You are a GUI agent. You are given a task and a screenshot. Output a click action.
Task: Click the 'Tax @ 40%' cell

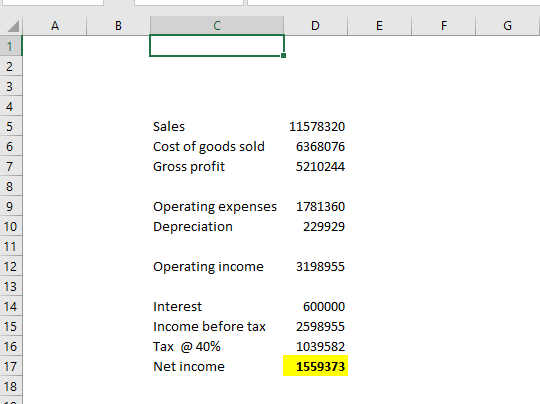point(217,346)
